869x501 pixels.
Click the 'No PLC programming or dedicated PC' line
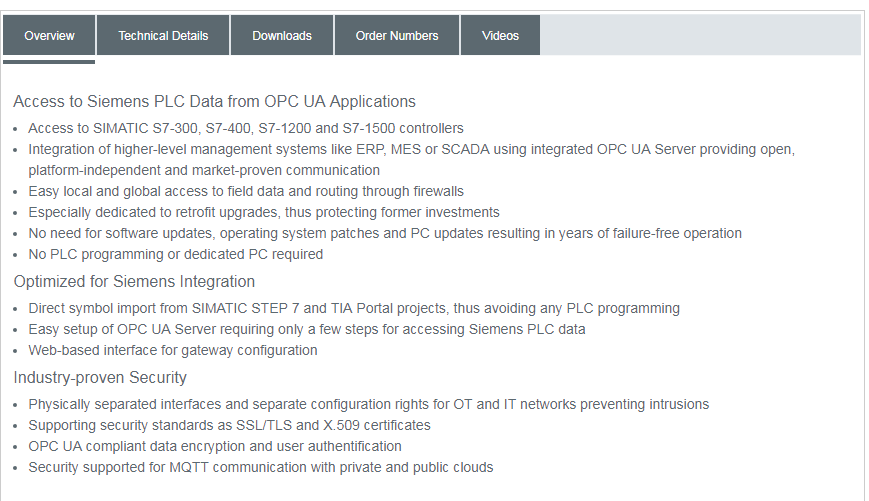(176, 254)
